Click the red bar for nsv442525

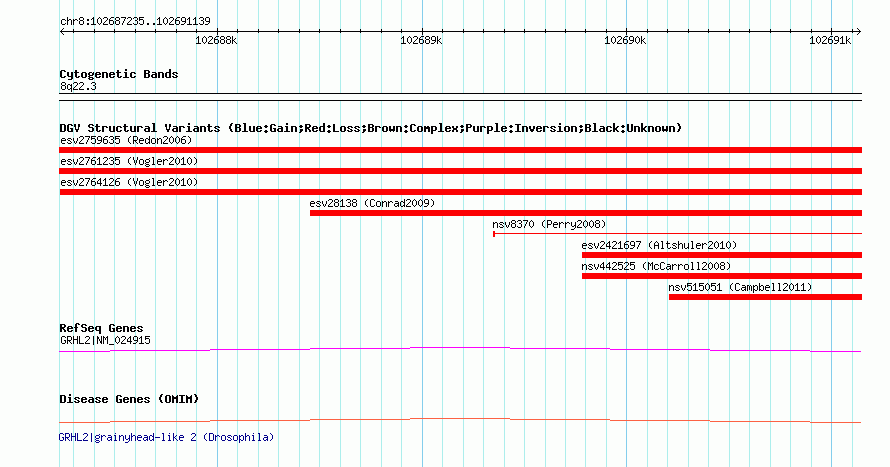pyautogui.click(x=721, y=276)
